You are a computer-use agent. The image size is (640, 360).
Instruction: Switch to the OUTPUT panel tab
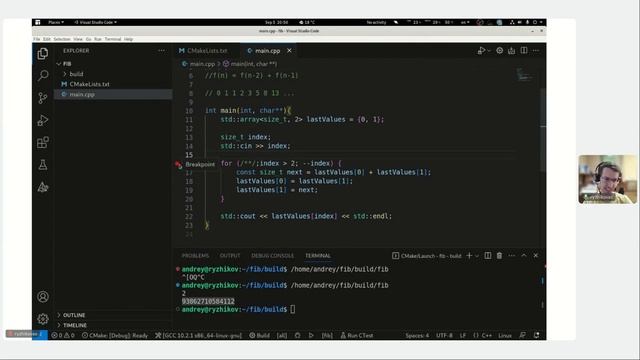230,256
